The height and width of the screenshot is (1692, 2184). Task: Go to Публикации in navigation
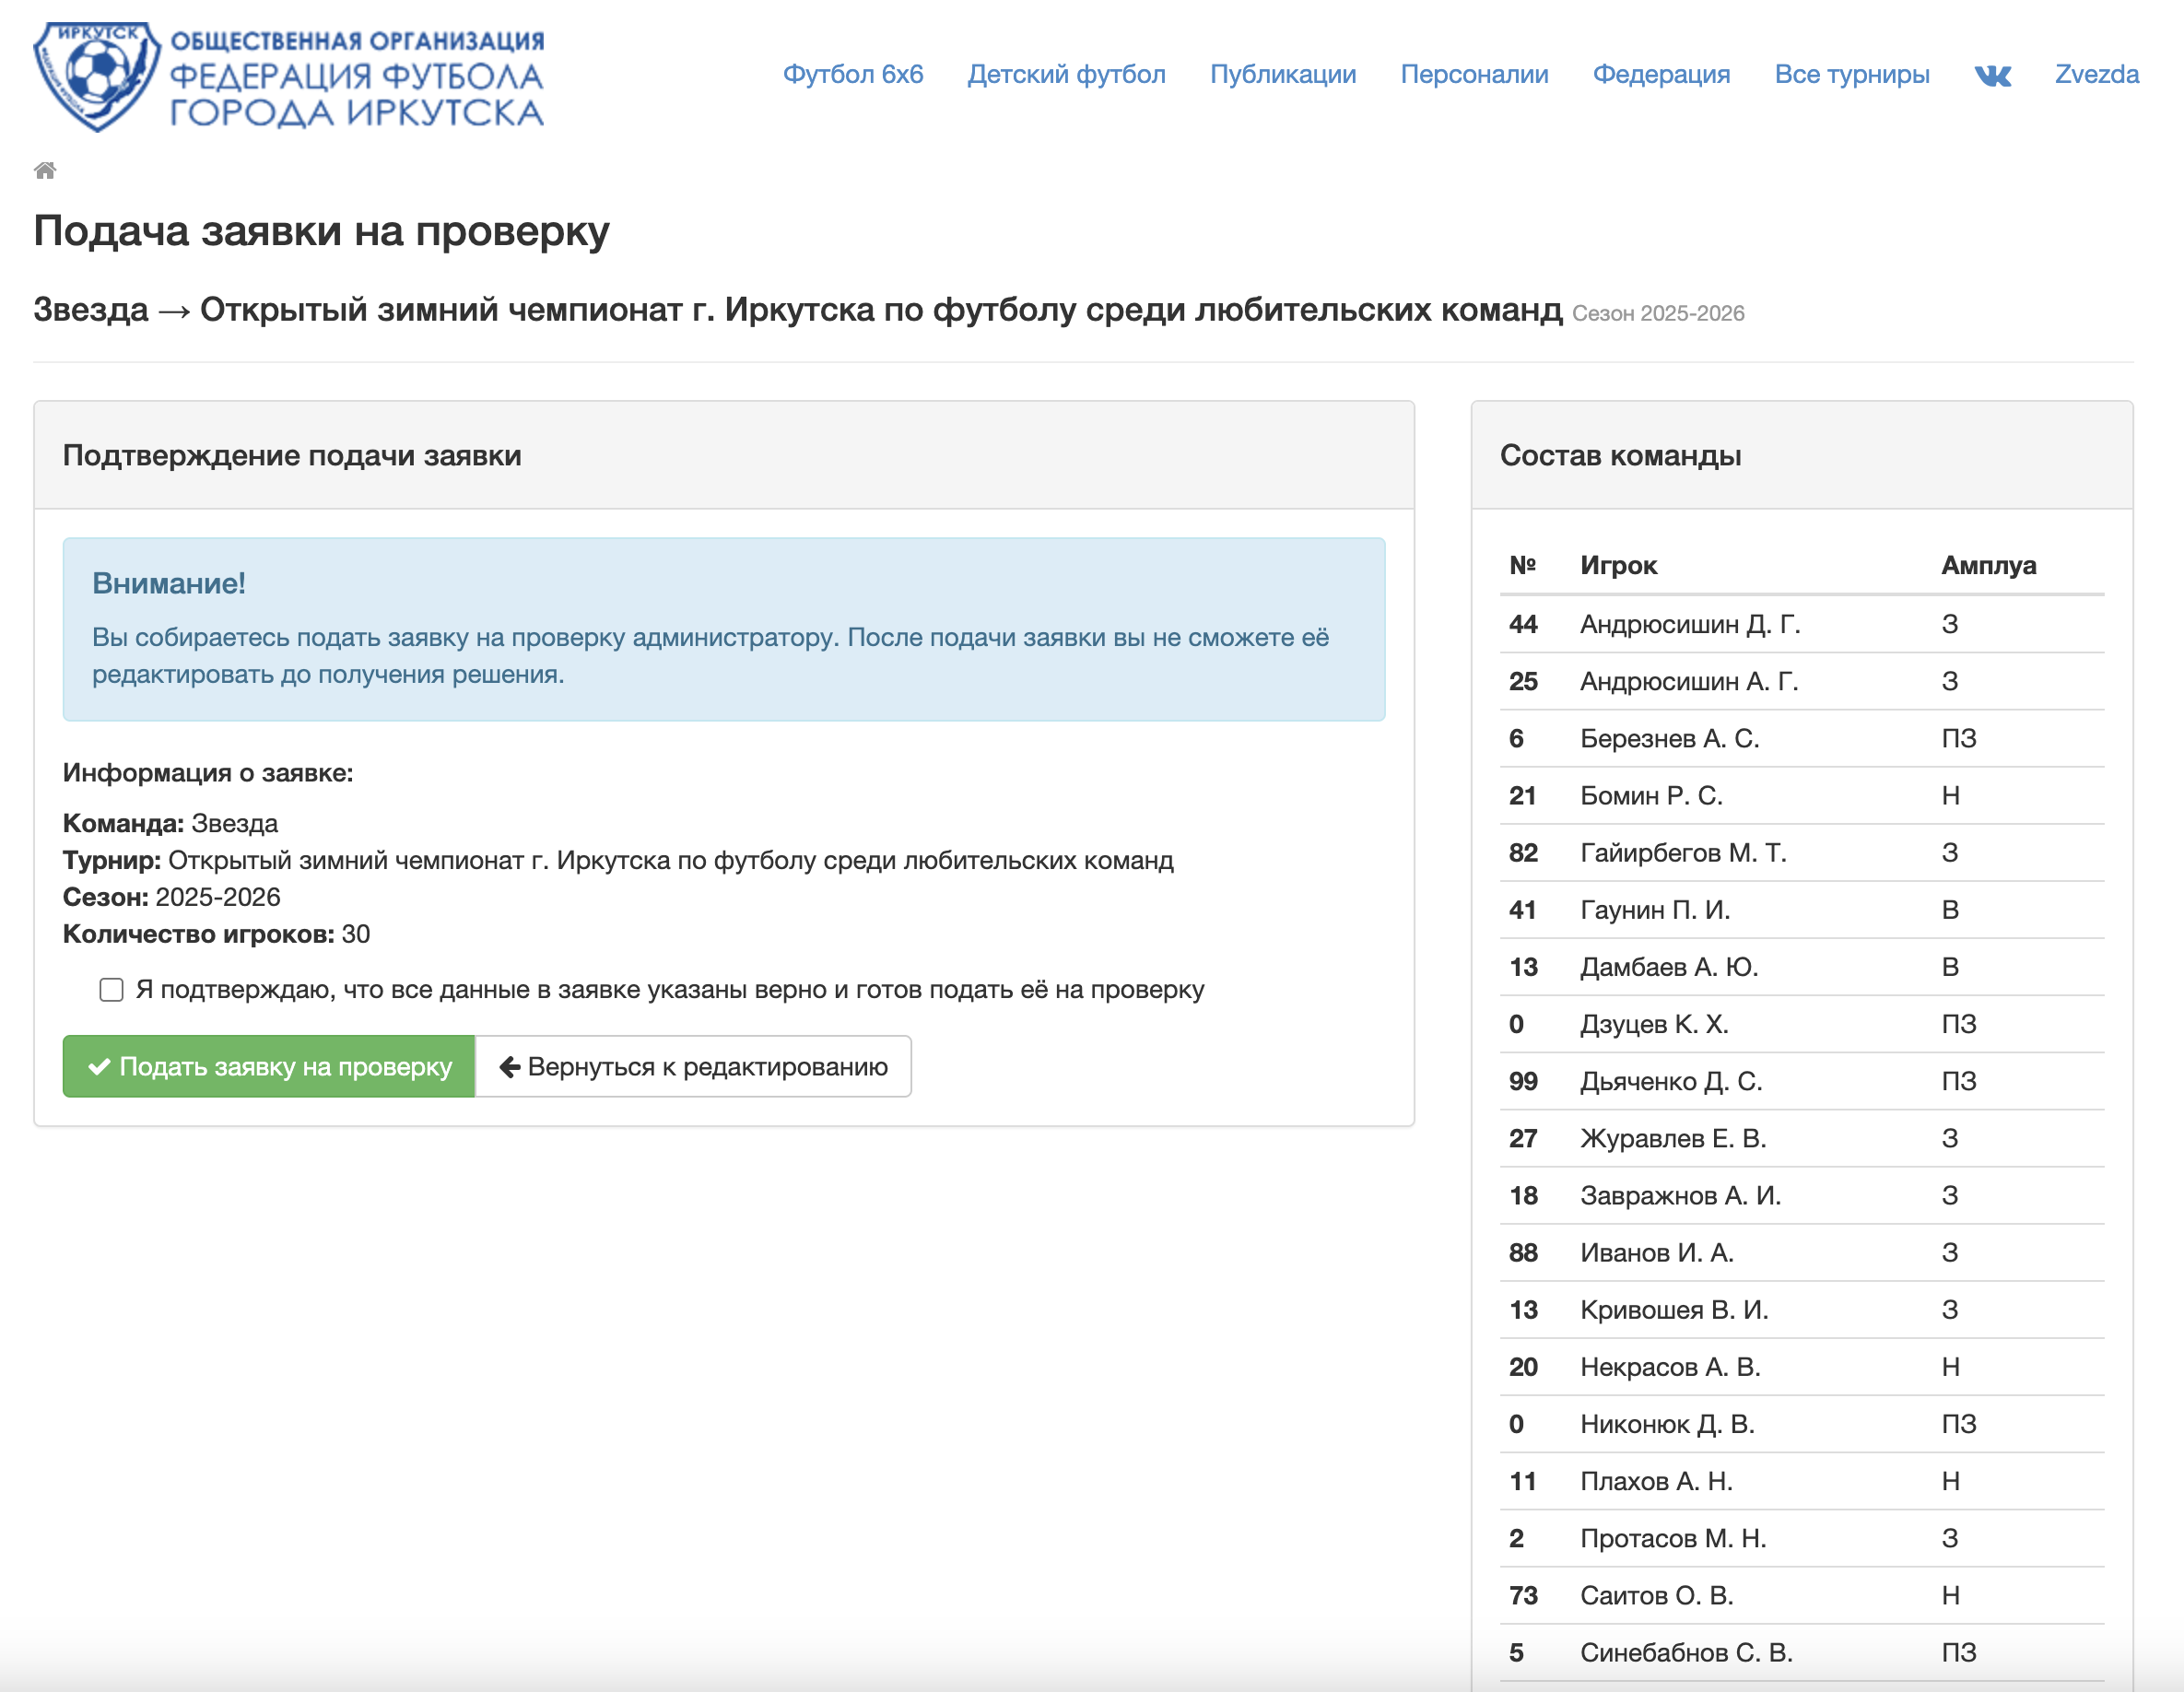tap(1282, 75)
